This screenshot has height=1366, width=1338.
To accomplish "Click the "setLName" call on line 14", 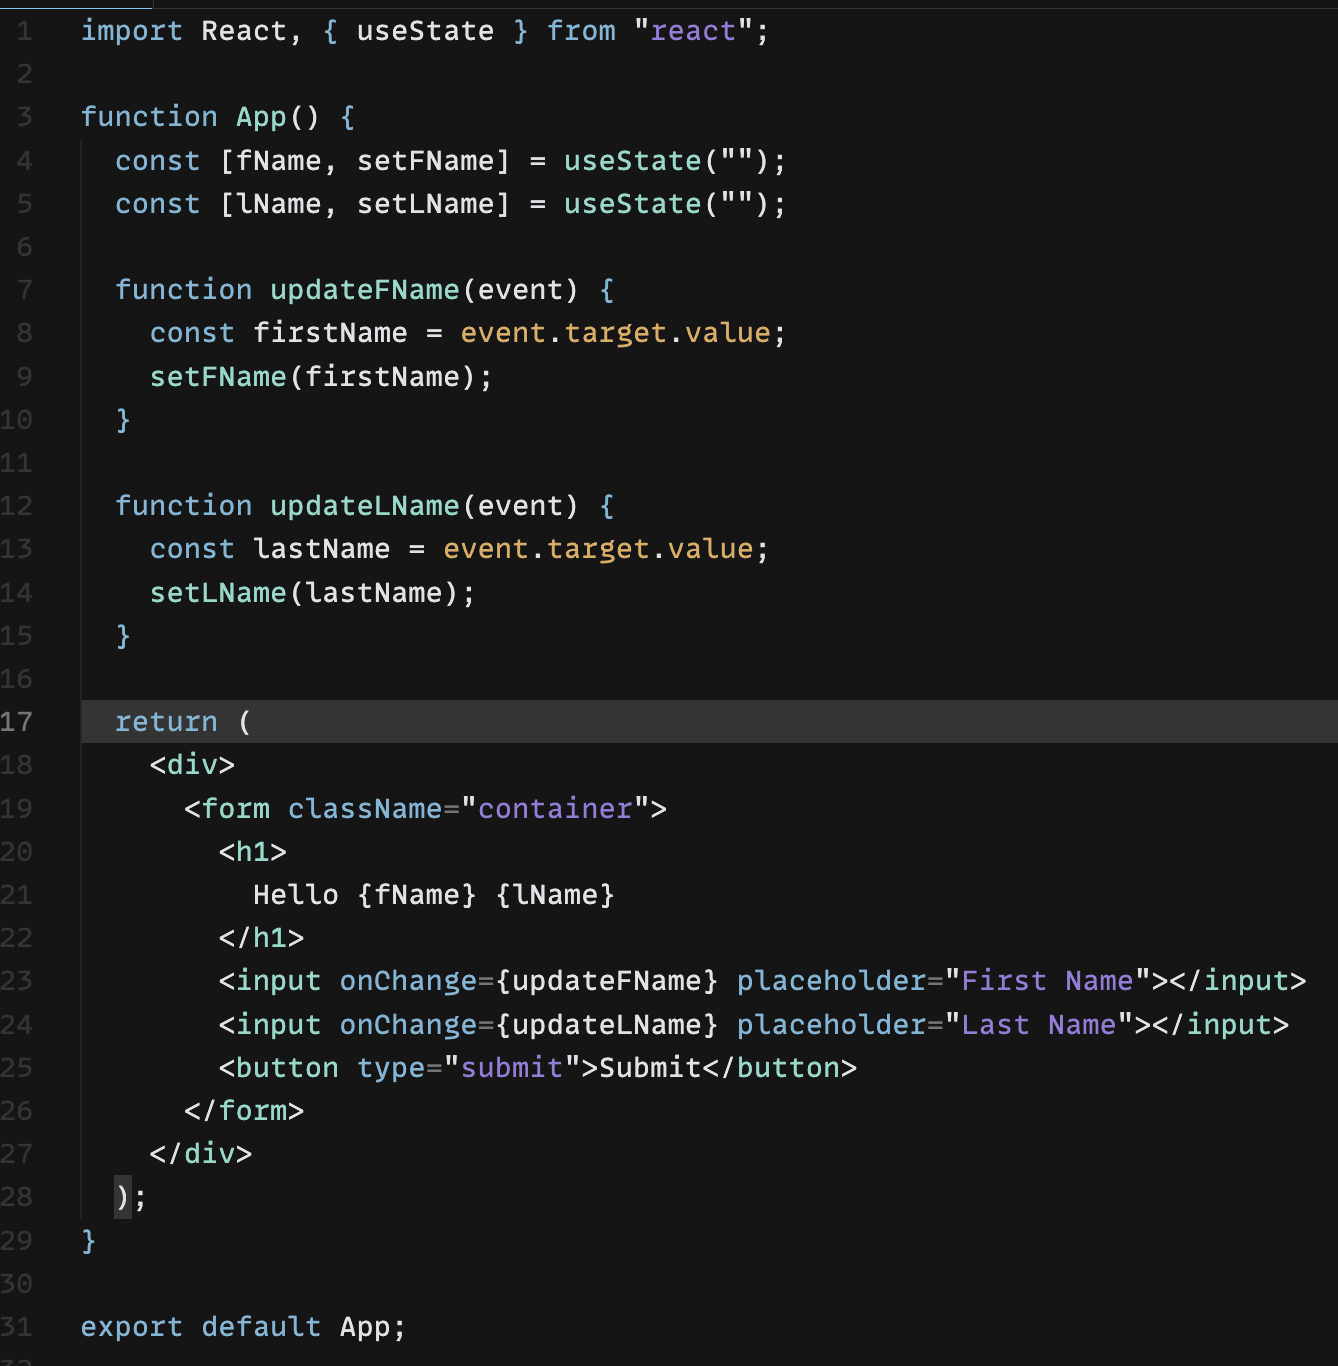I will [219, 593].
